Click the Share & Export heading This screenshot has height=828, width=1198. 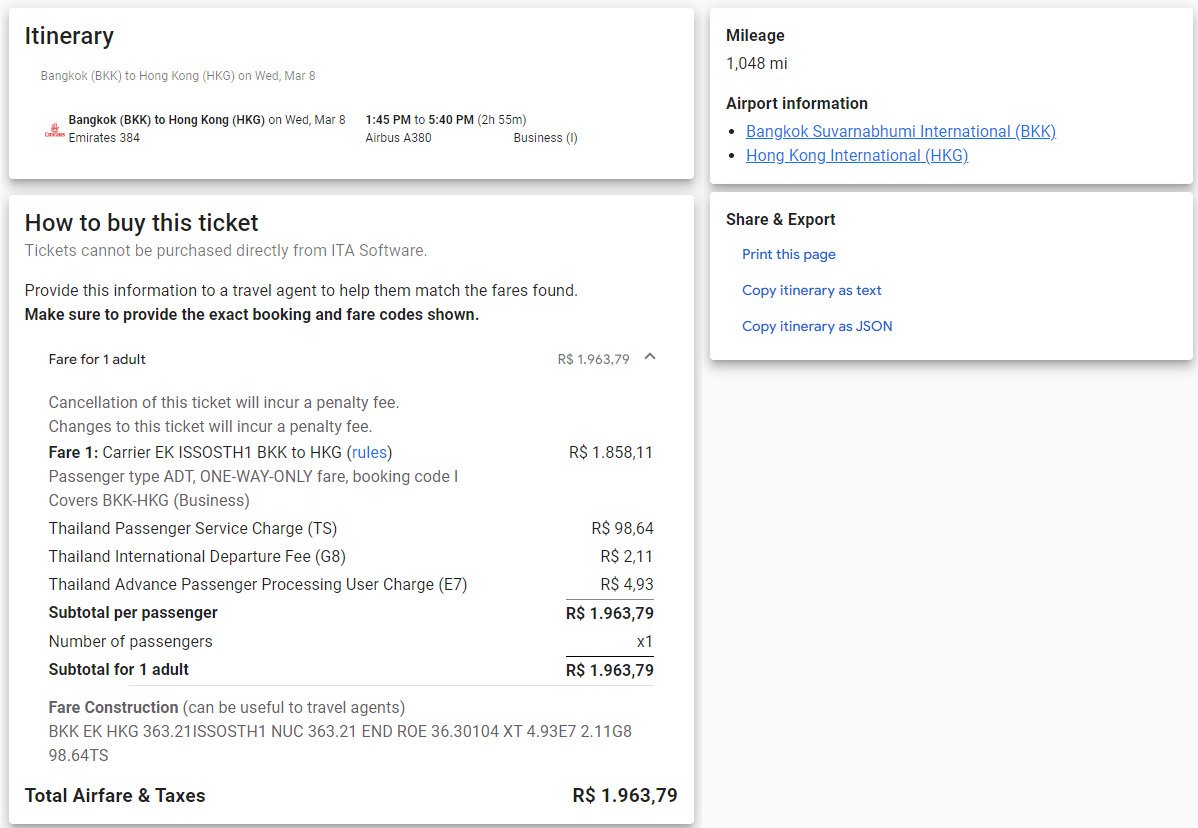(780, 219)
